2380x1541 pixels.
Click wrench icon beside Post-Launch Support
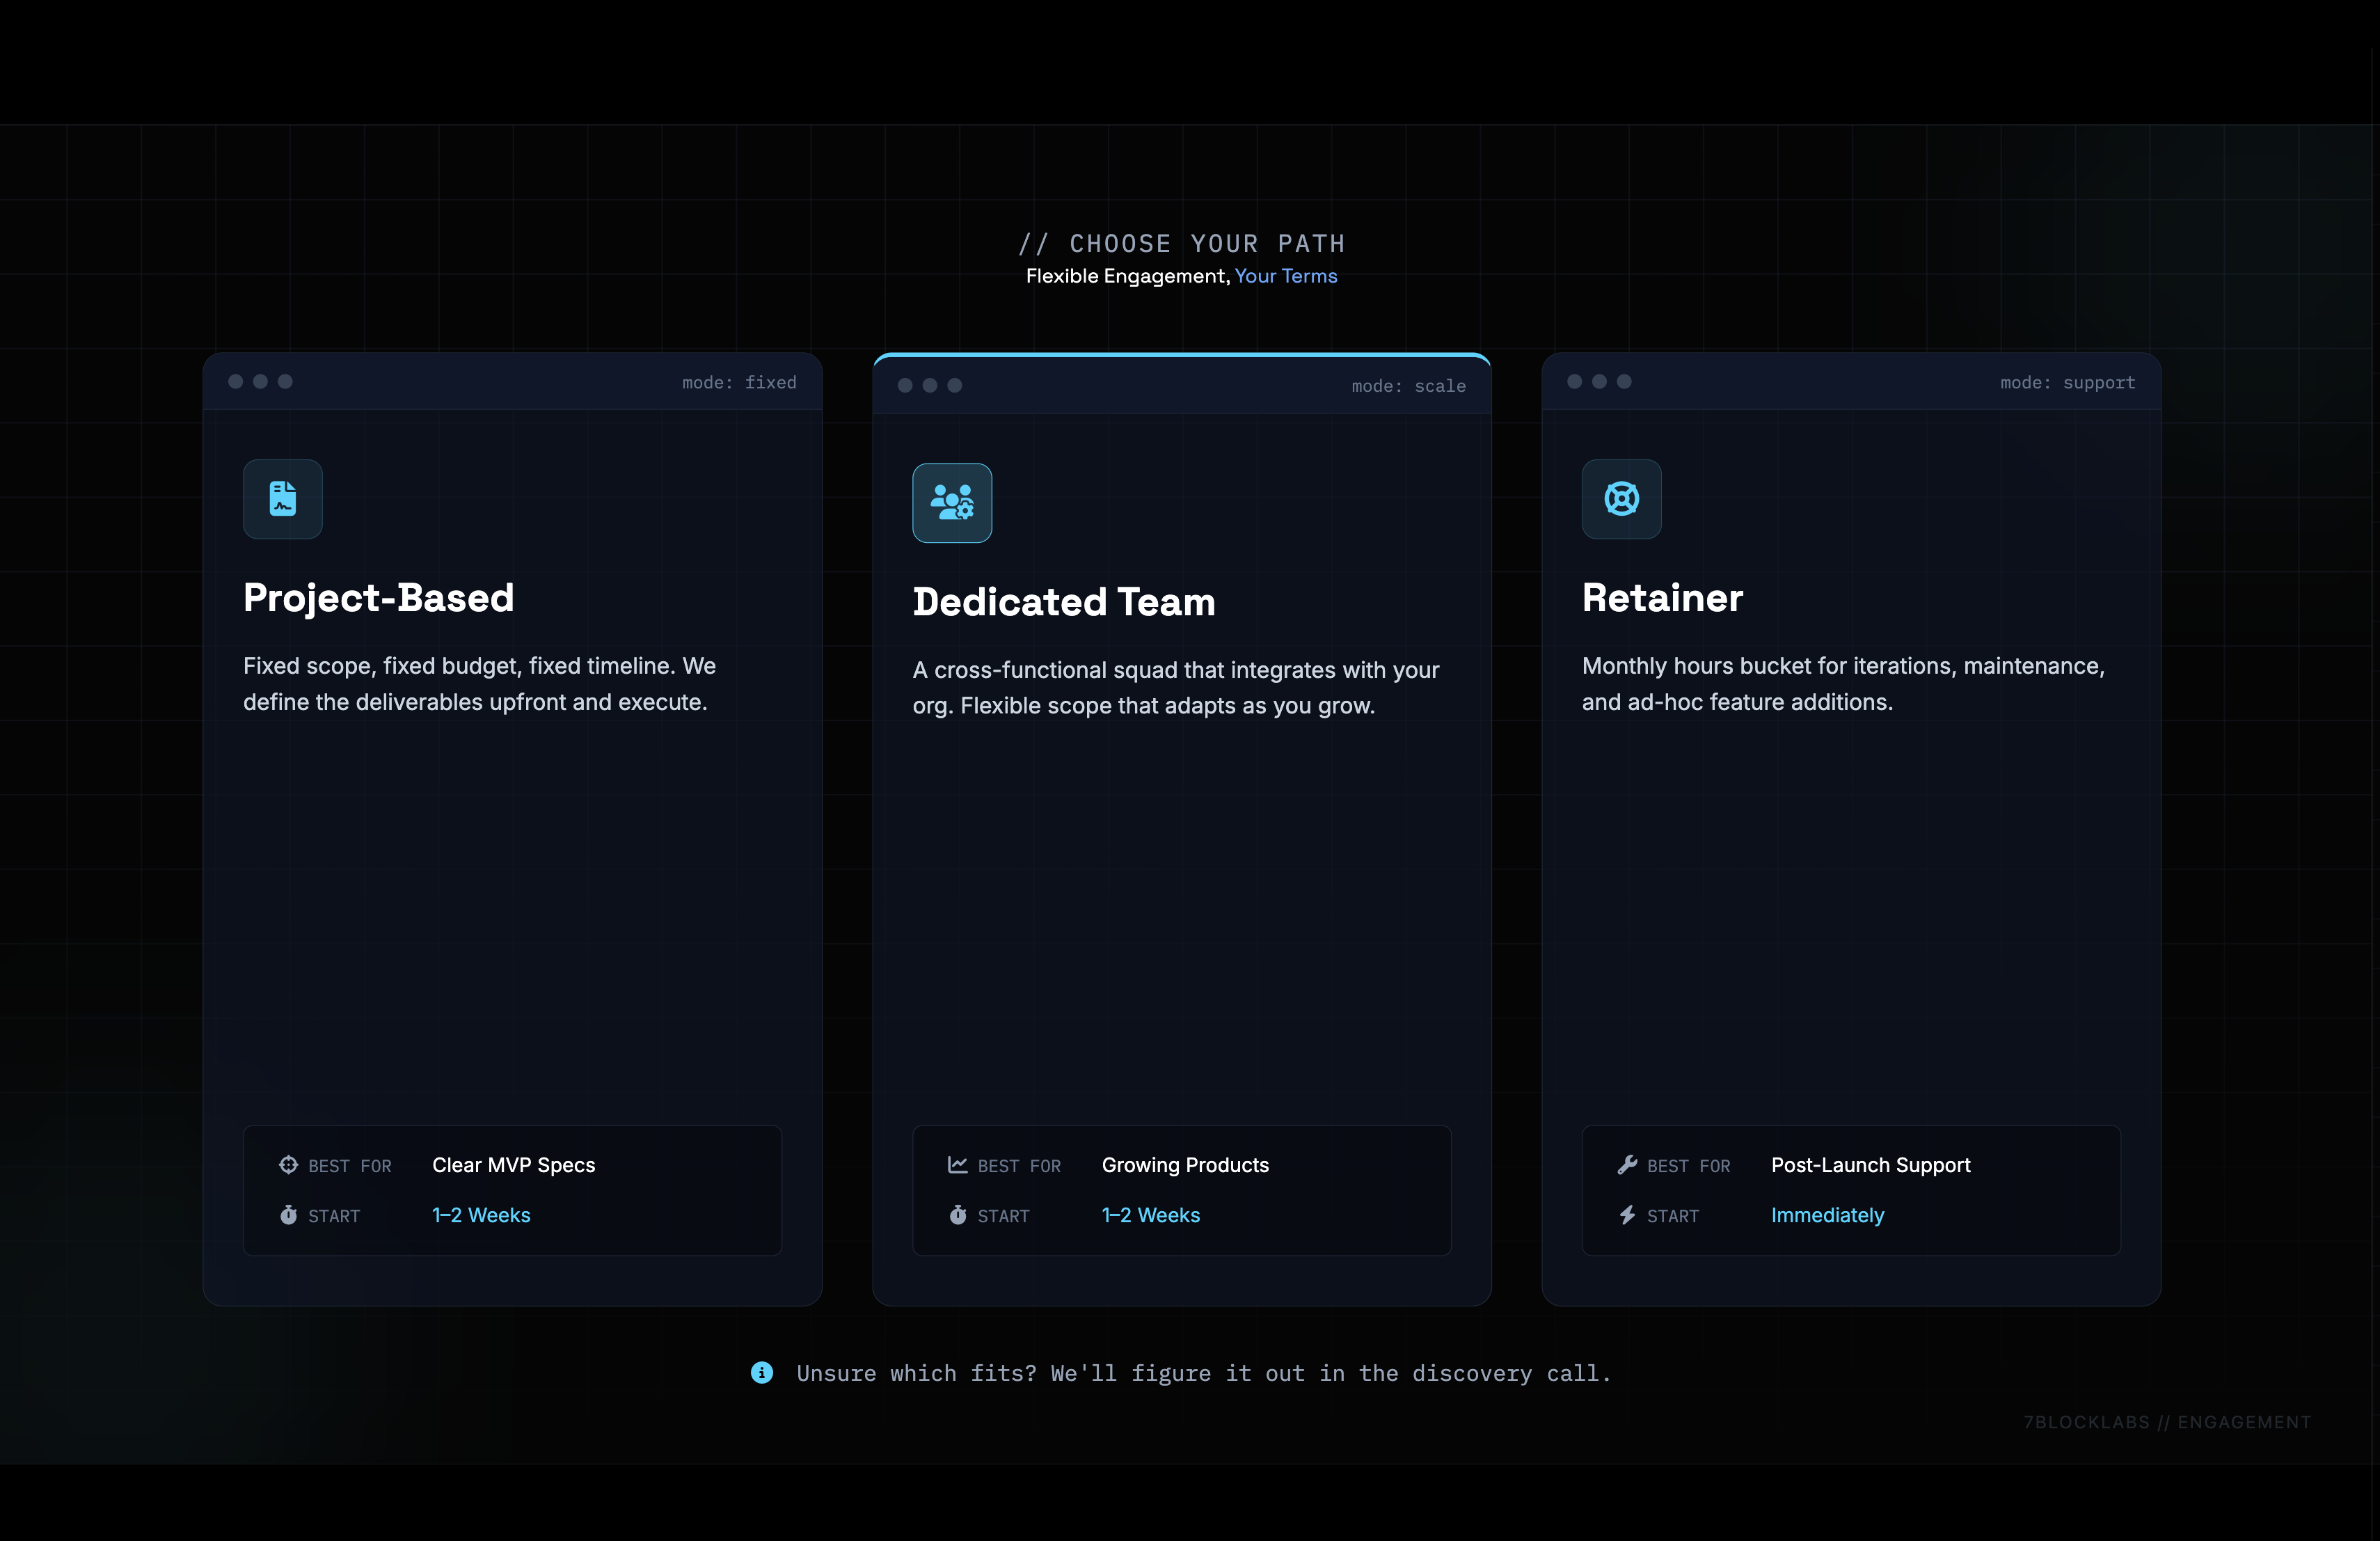1627,1164
